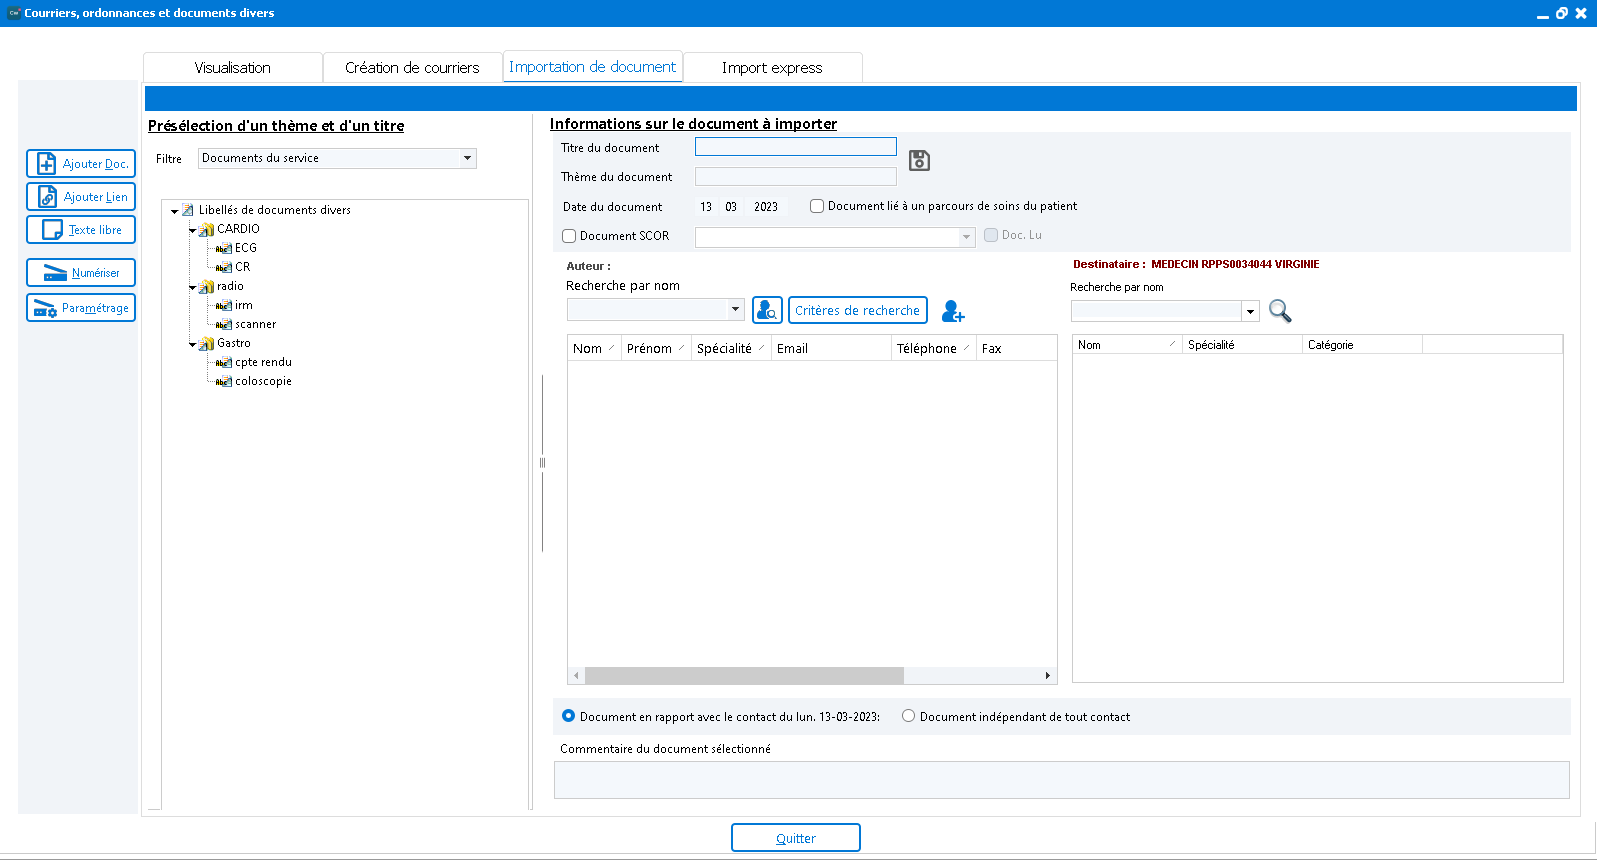This screenshot has width=1597, height=861.
Task: Click the author search person icon
Action: pyautogui.click(x=767, y=311)
